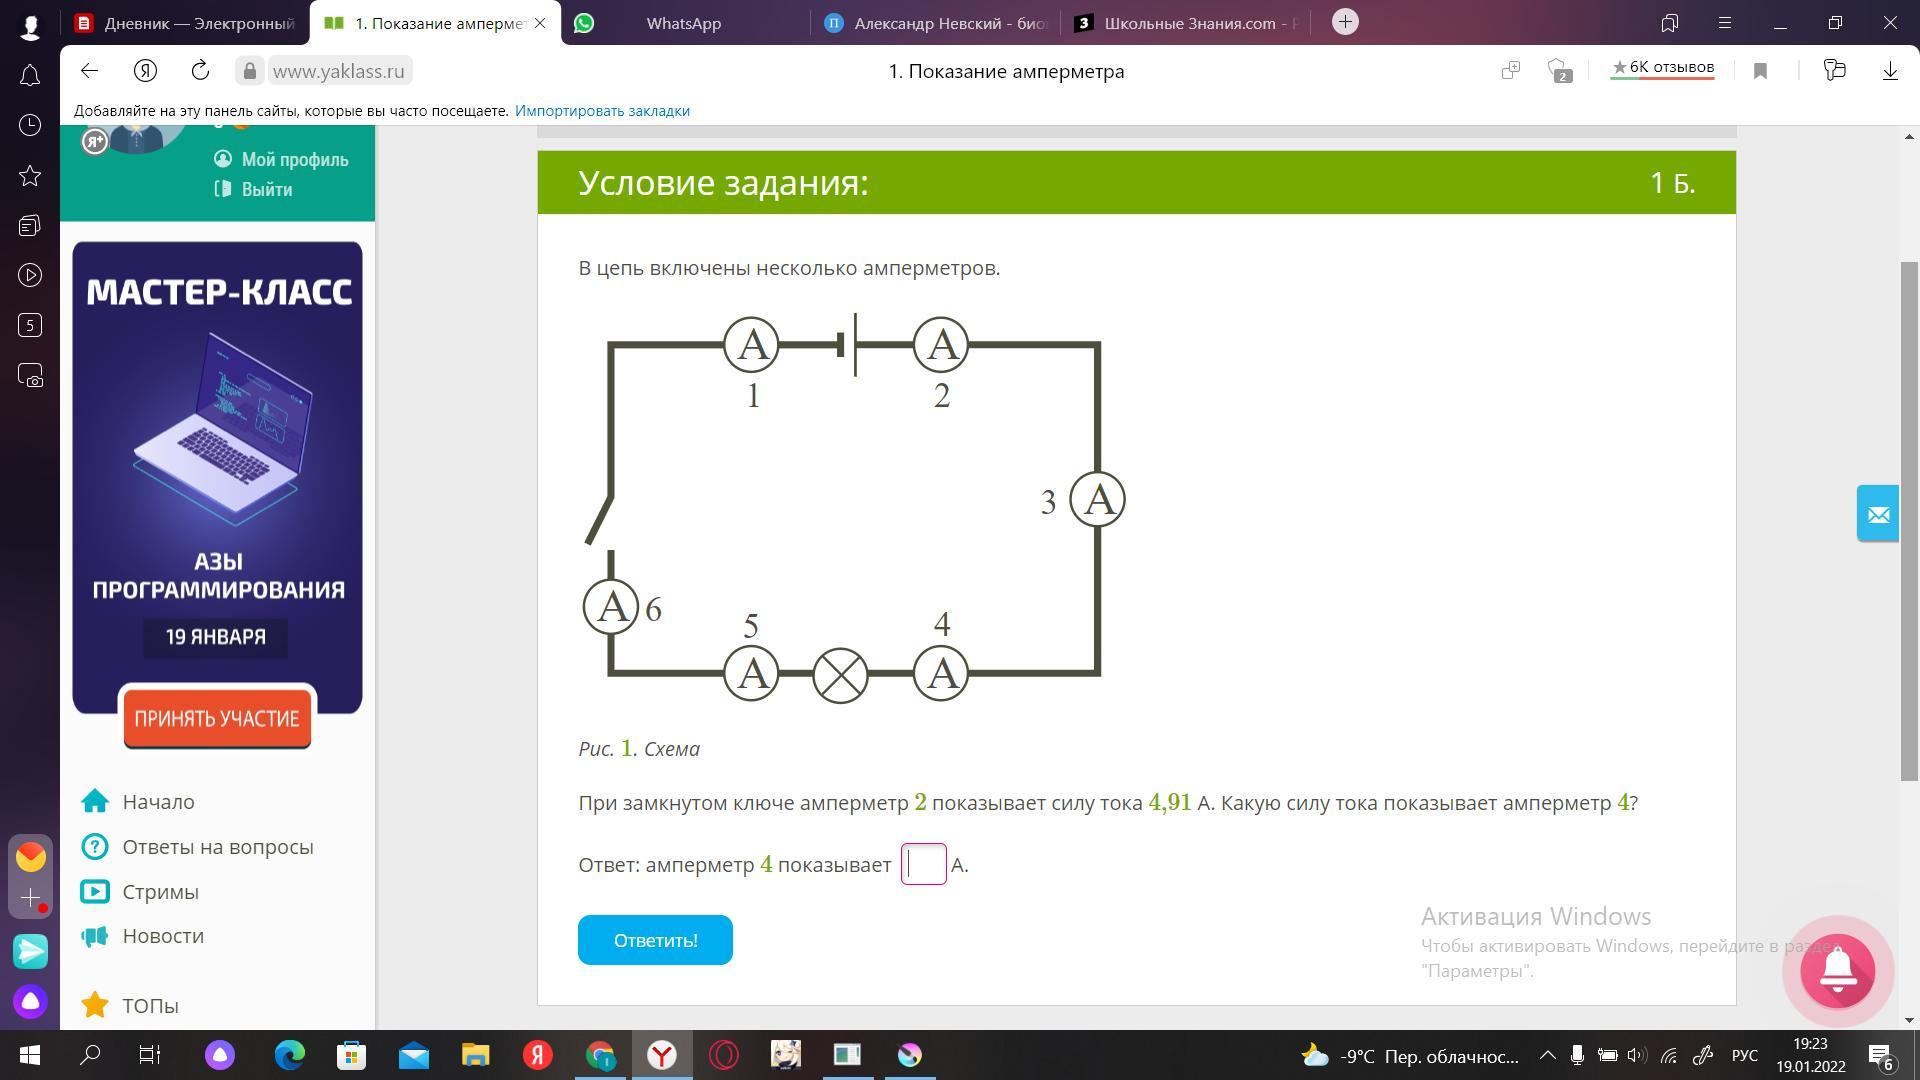Click ПРИНЯТЬ УЧАСТИЕ banner button
Screen dimensions: 1920x1080
point(217,718)
